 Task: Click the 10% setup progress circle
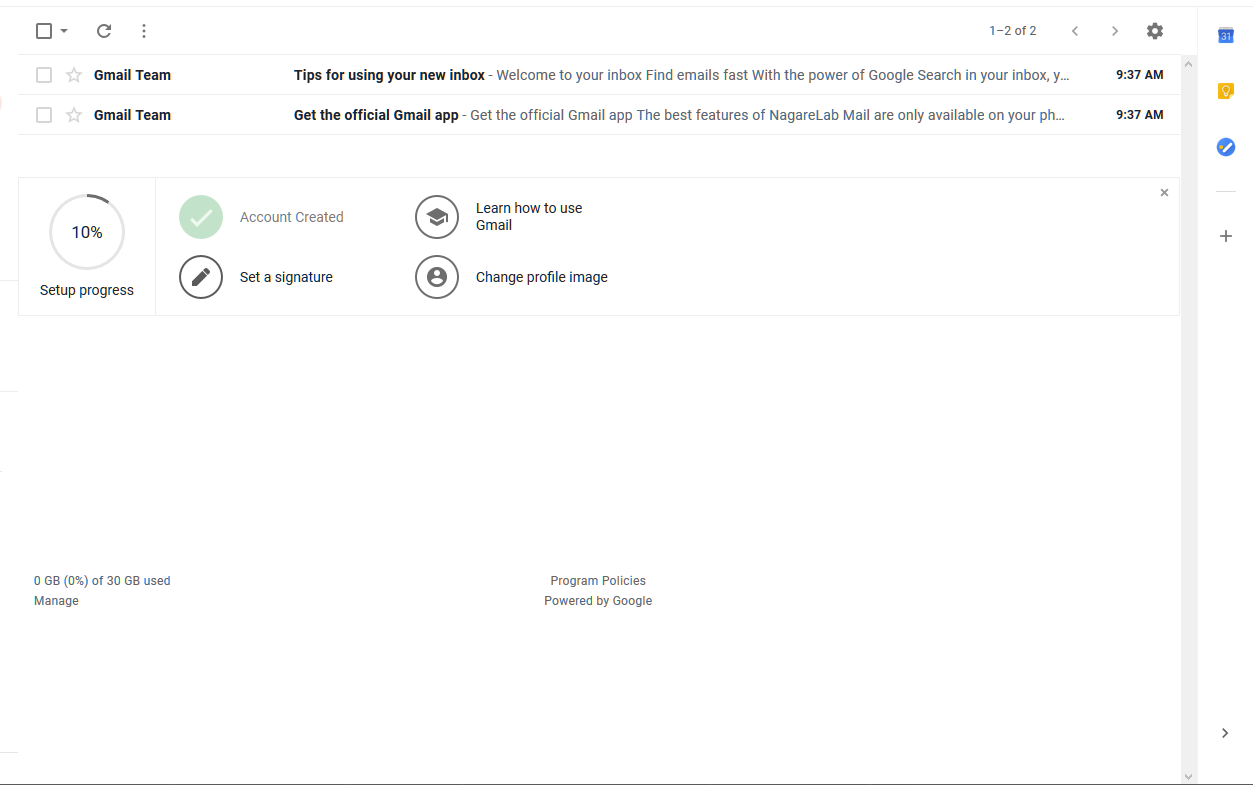pyautogui.click(x=87, y=232)
